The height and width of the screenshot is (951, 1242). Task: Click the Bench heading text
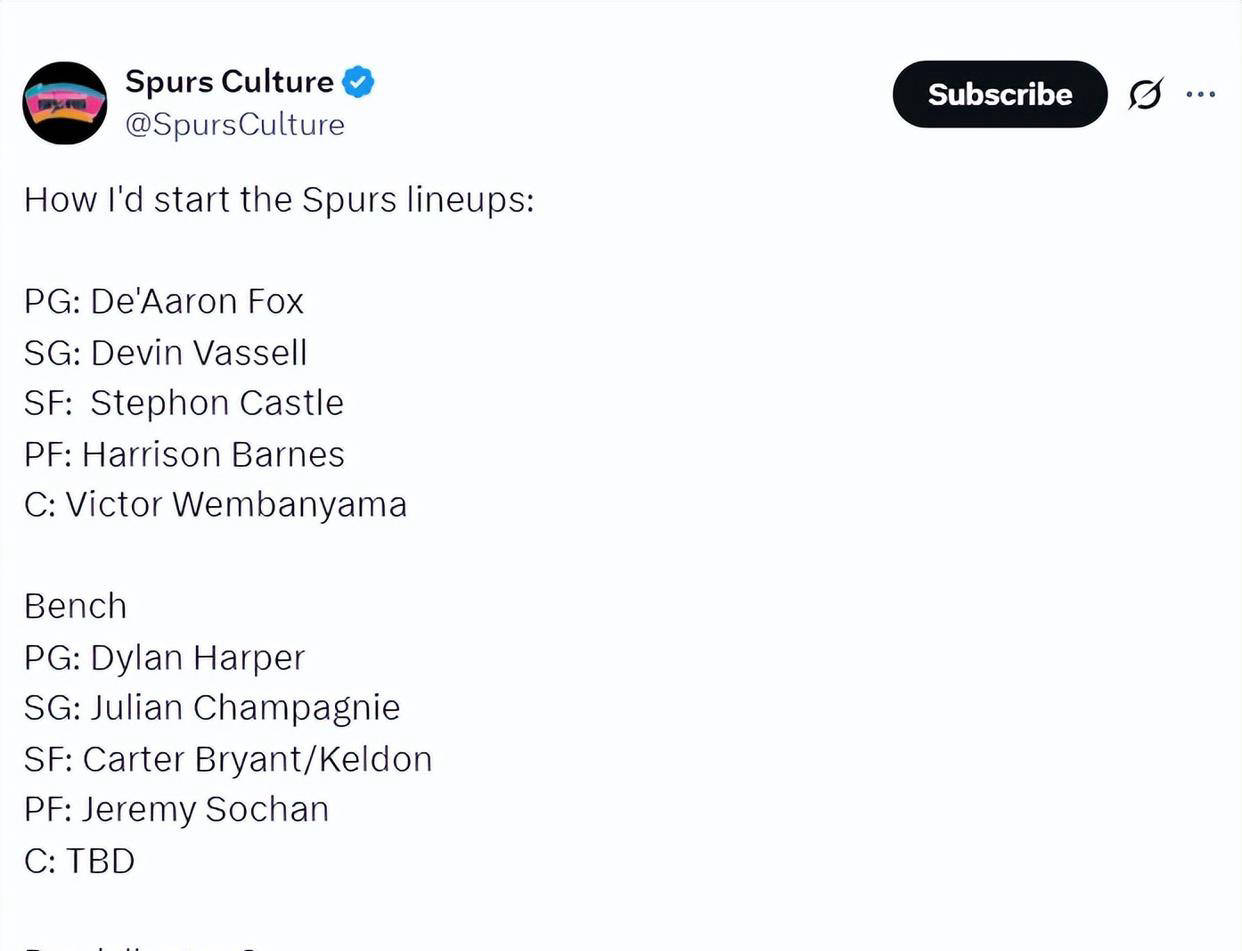(75, 606)
